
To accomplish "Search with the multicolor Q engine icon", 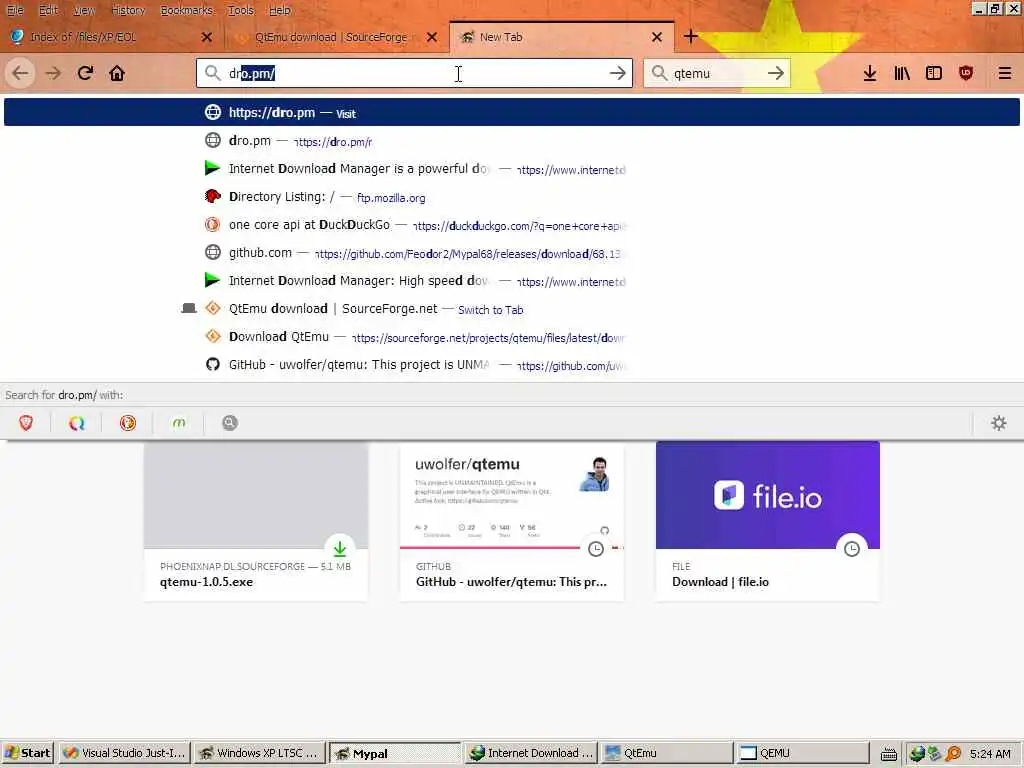I will (77, 423).
